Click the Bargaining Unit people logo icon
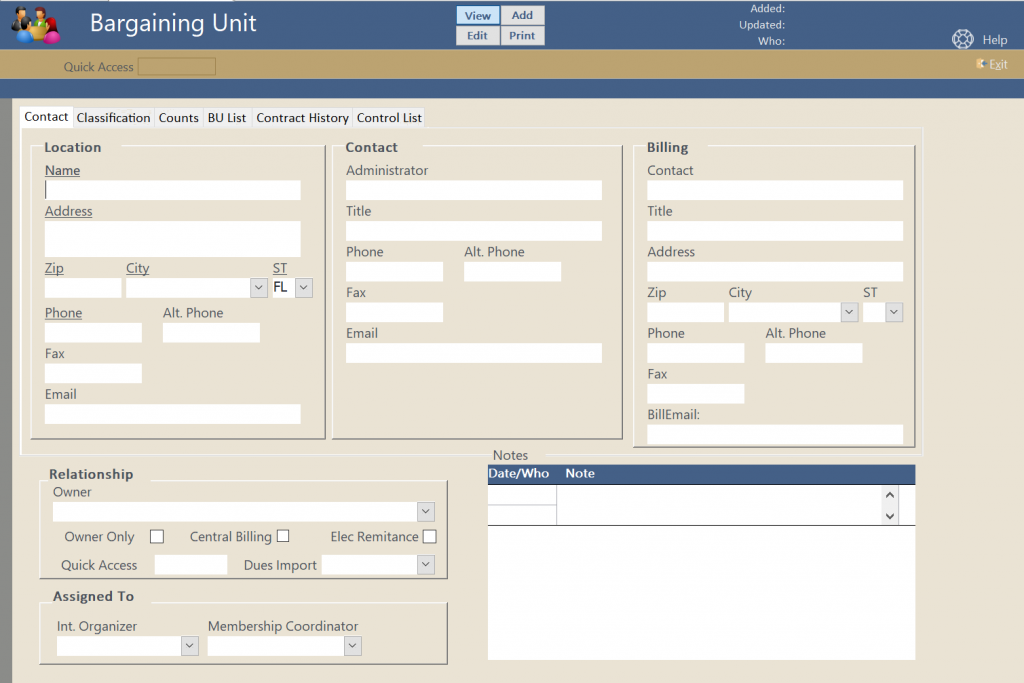This screenshot has width=1024, height=683. (x=36, y=24)
